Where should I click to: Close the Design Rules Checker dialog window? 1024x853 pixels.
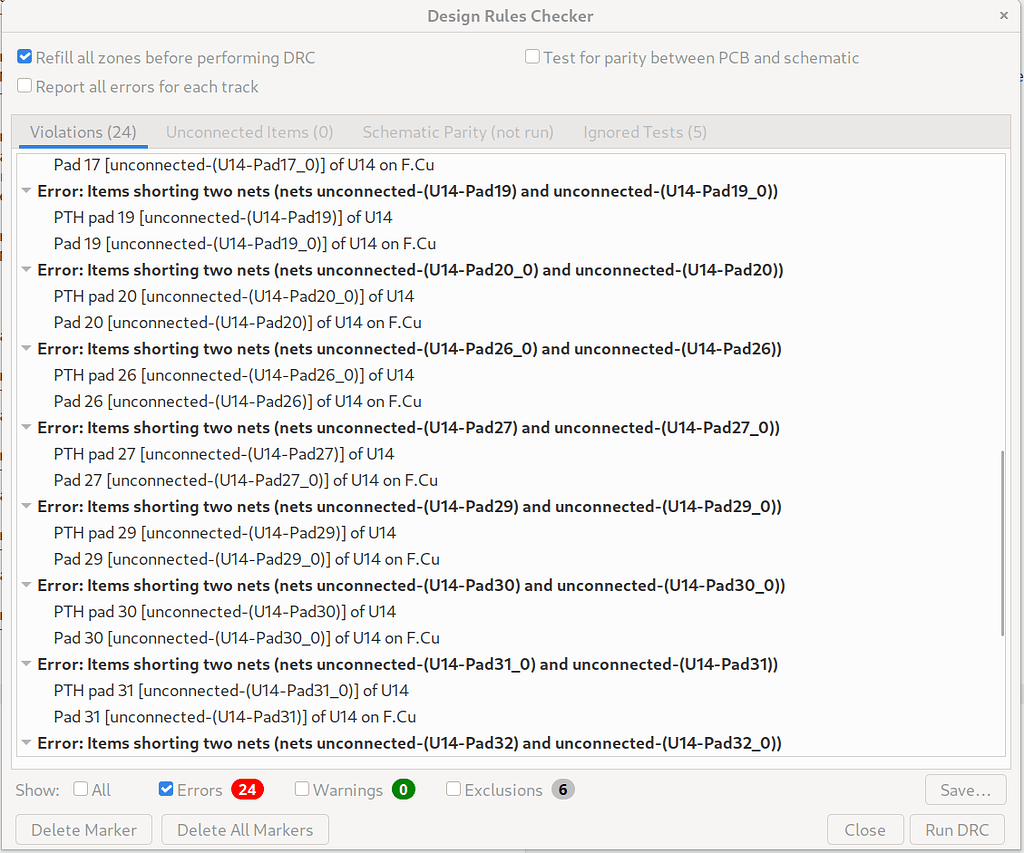coord(1003,16)
